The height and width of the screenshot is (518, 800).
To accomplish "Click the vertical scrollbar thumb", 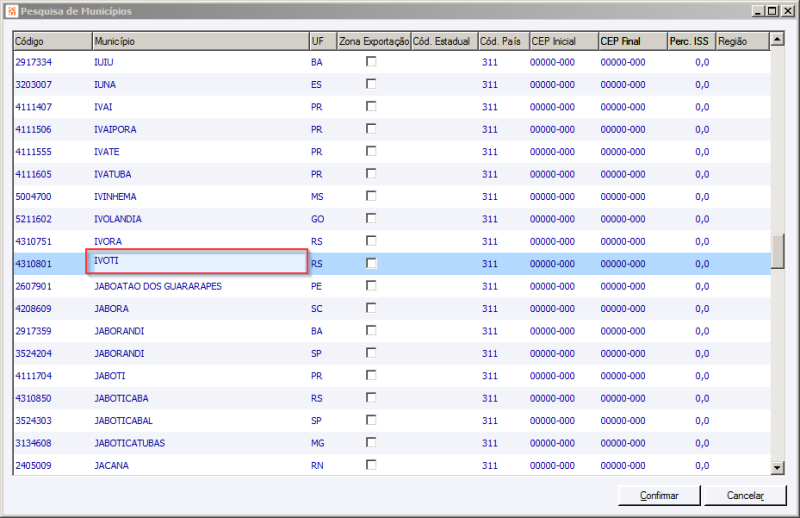I will point(777,251).
